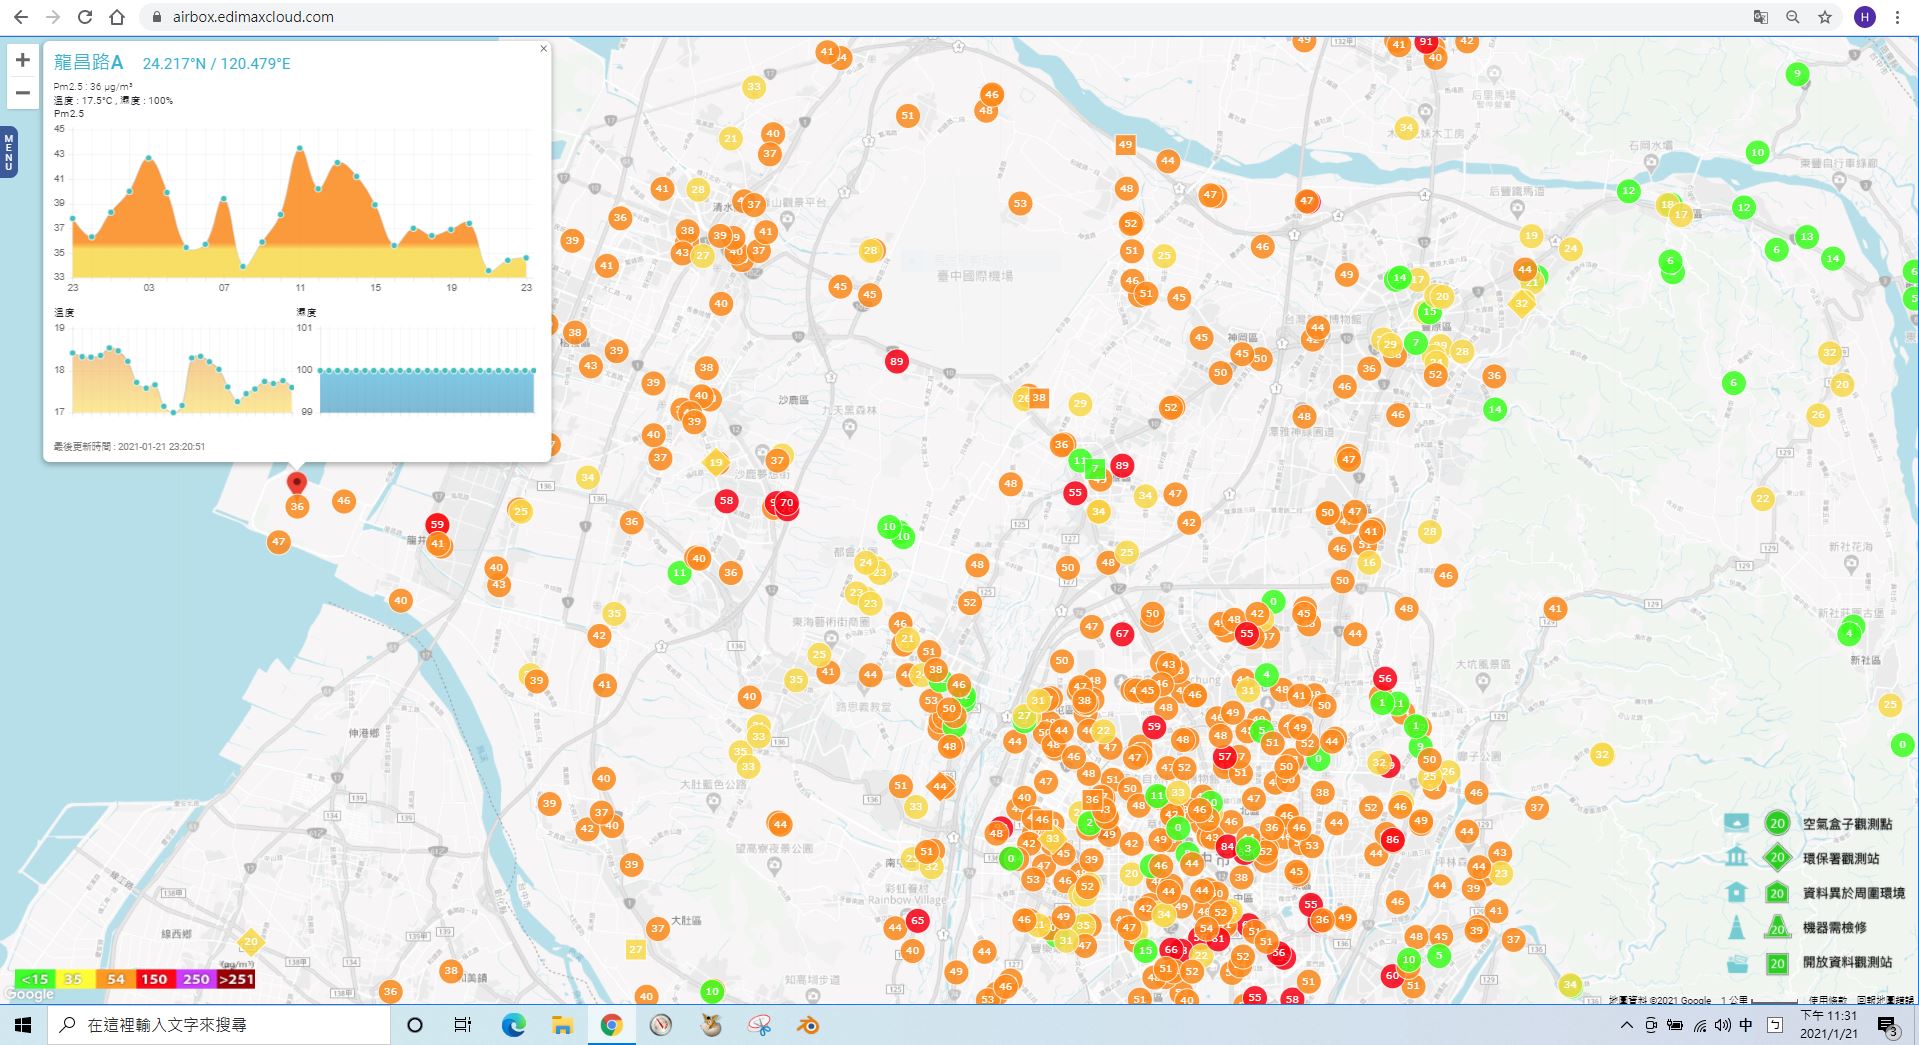Open the Windows Start menu

click(x=23, y=1025)
